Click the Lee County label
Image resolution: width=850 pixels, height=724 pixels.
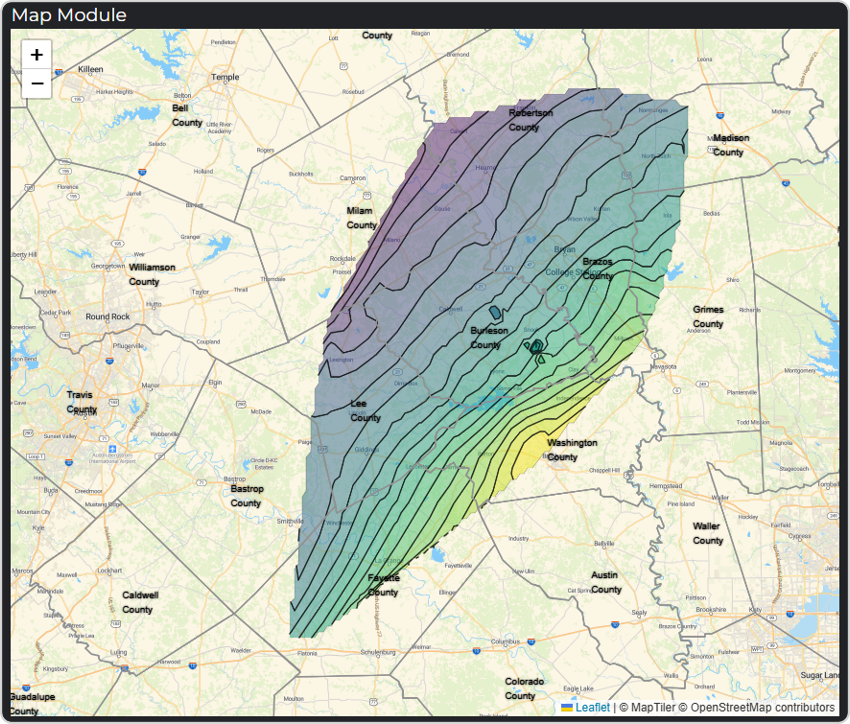tap(365, 410)
